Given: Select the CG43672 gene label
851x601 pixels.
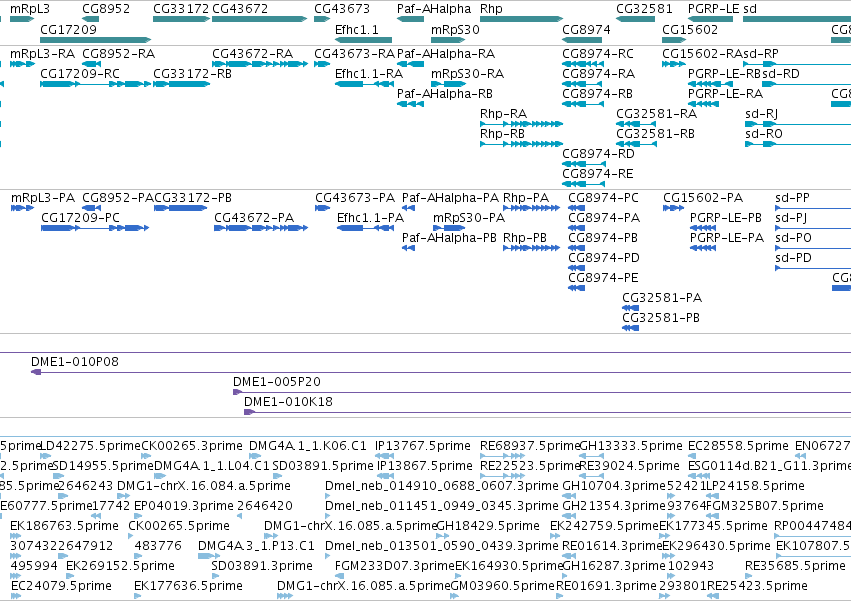Looking at the screenshot, I should point(240,9).
